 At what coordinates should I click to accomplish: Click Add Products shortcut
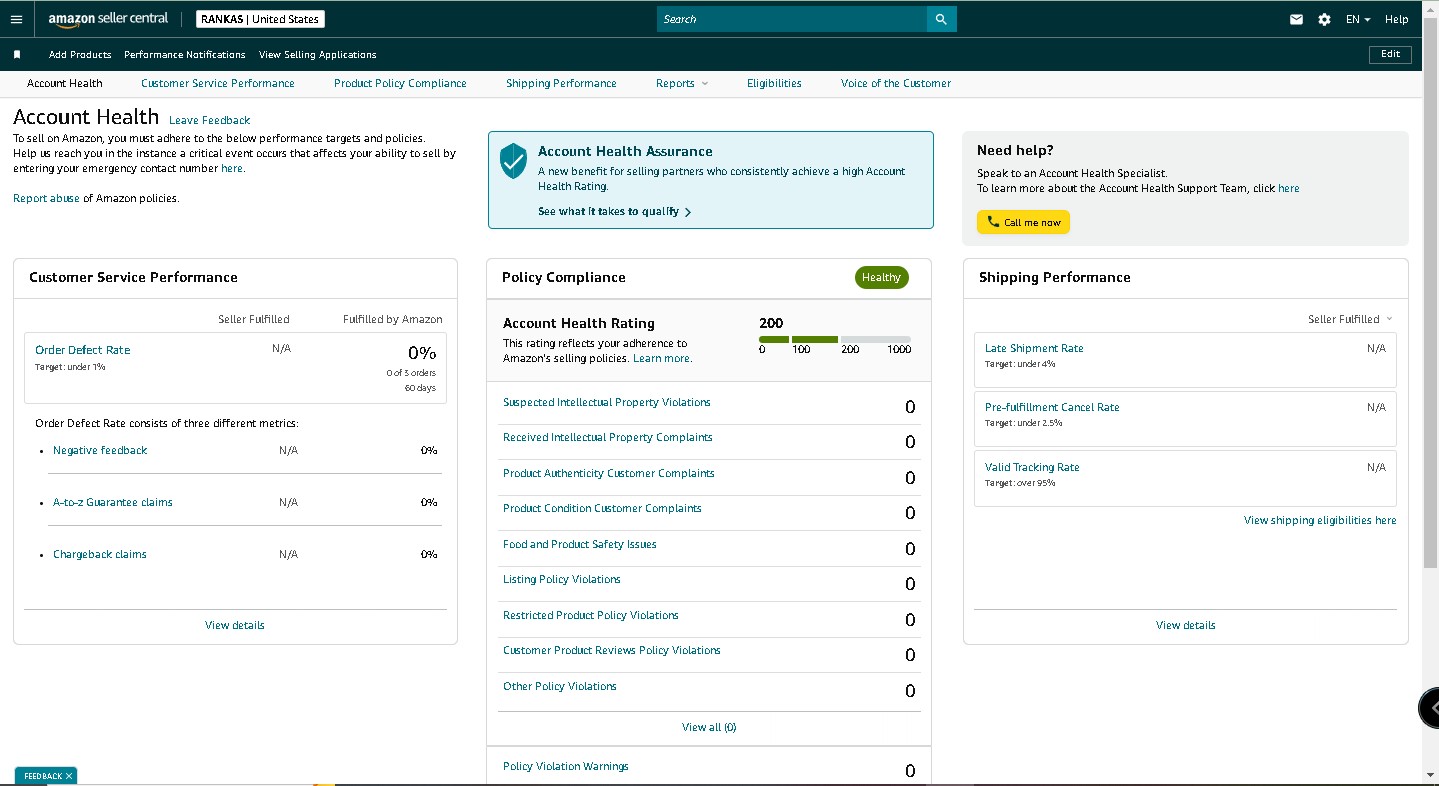[80, 55]
